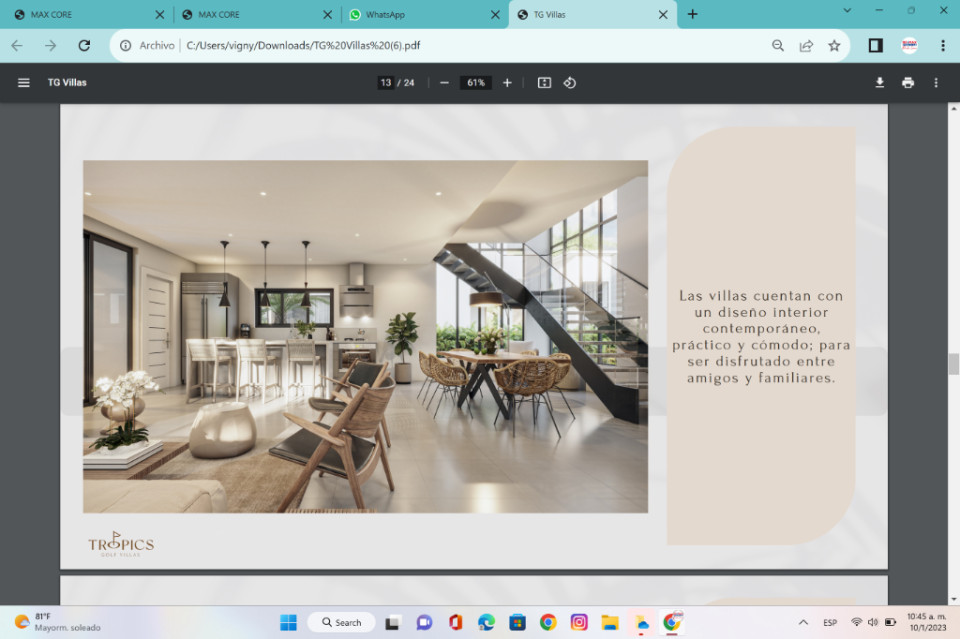The width and height of the screenshot is (960, 639).
Task: Open Microsoft Edge from taskbar
Action: 486,622
